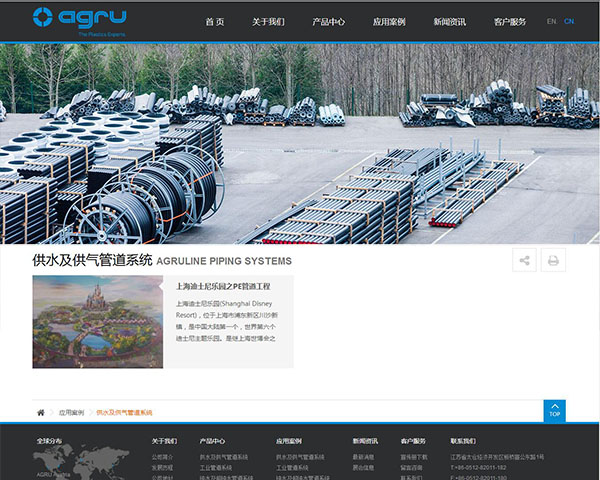Viewport: 600px width, 480px height.
Task: Click 供水及供气管道系统 breadcrumb link
Action: tap(124, 412)
